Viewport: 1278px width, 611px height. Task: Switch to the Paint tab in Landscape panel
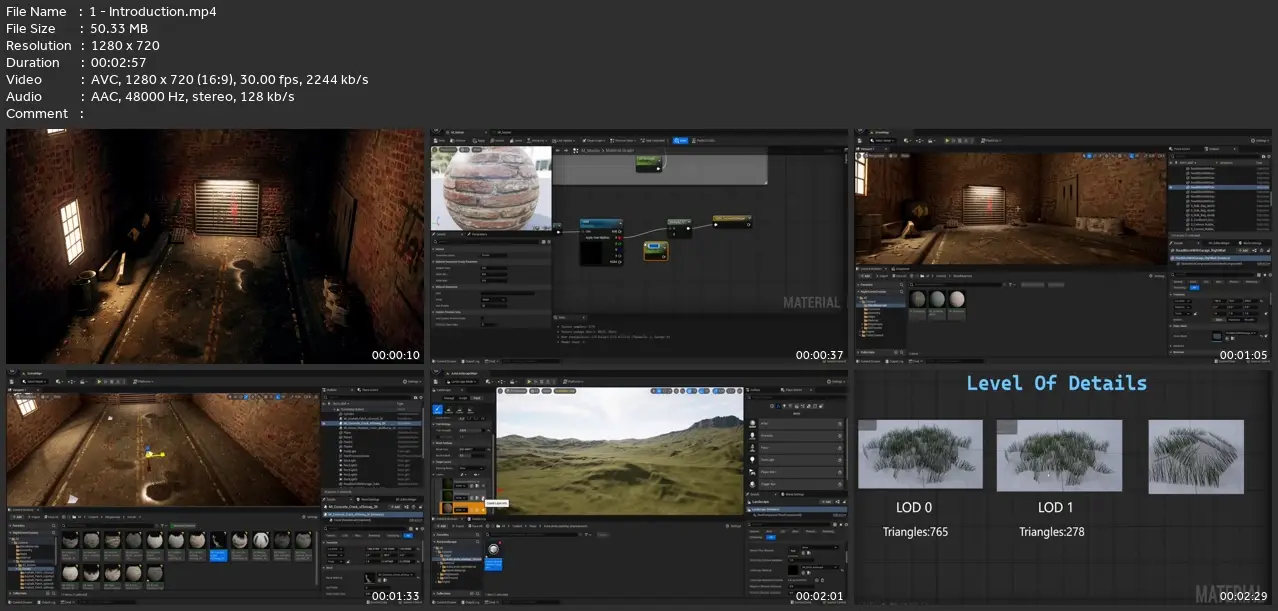[477, 397]
